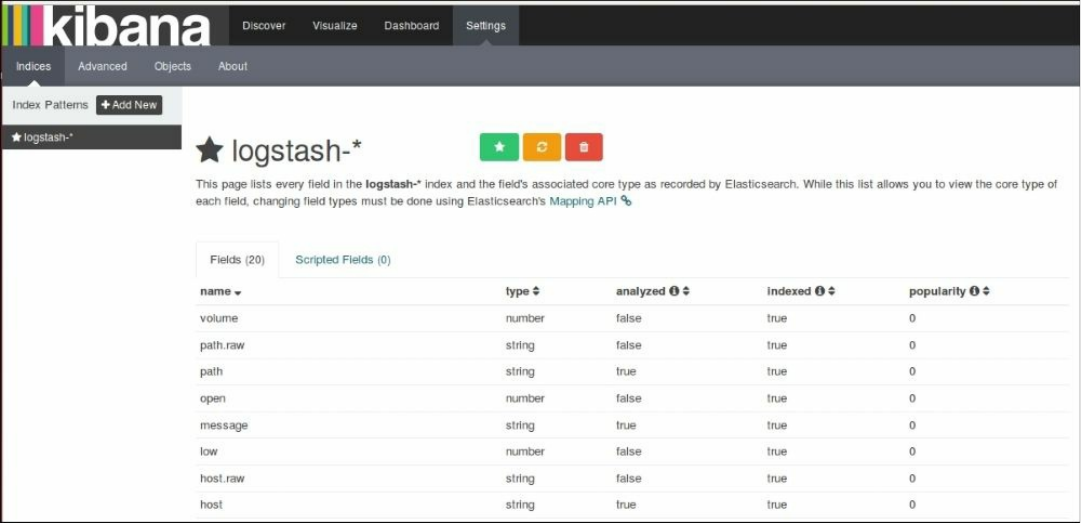Click the open field name
Screen dimensions: 1081x523
tap(212, 398)
